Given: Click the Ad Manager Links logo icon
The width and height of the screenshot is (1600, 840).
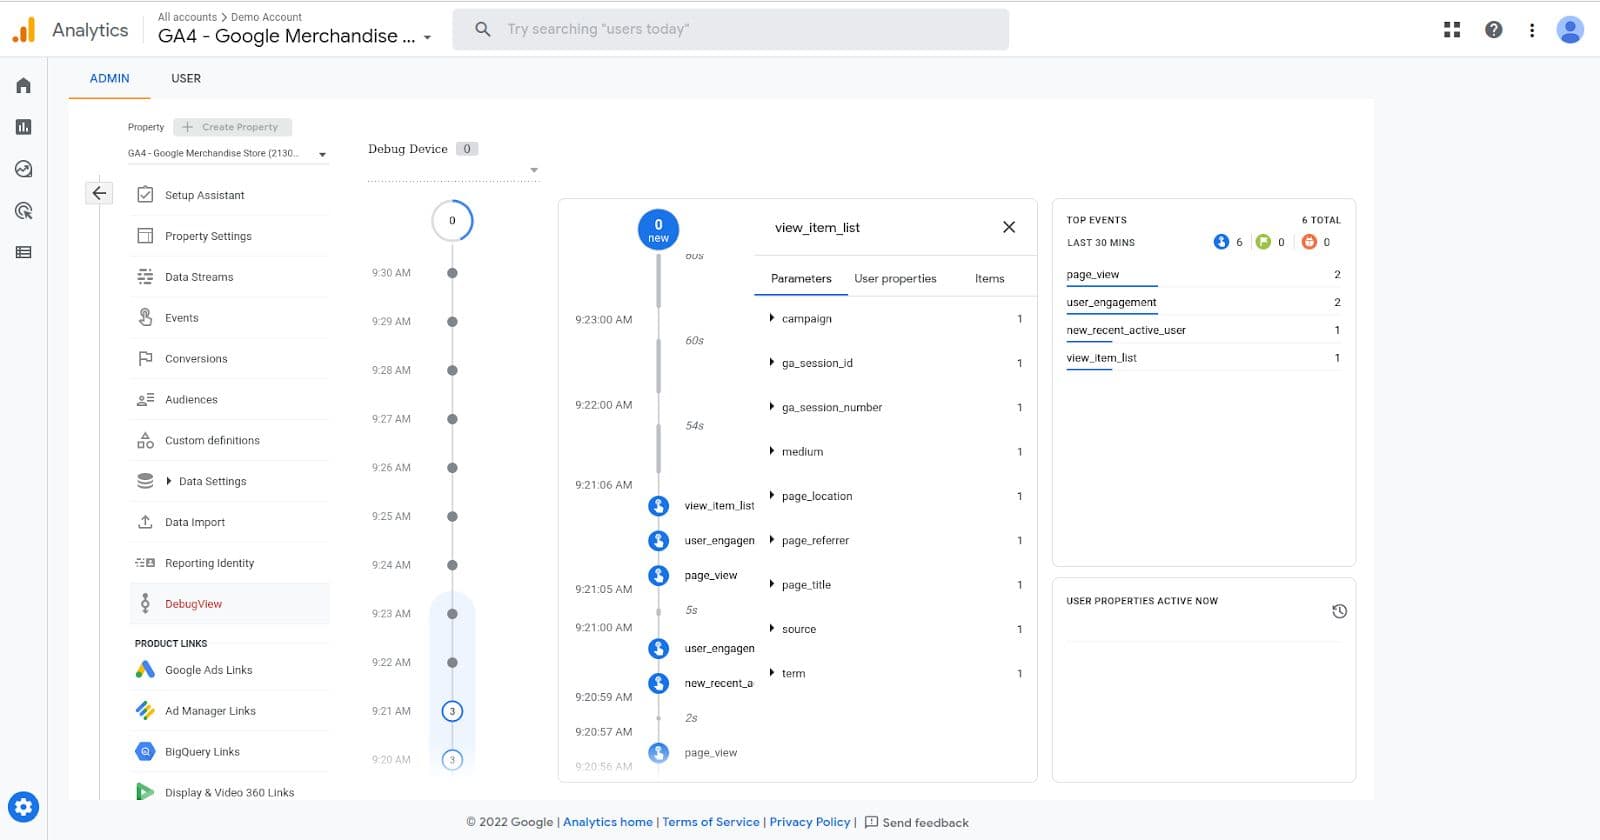Looking at the screenshot, I should (x=145, y=710).
